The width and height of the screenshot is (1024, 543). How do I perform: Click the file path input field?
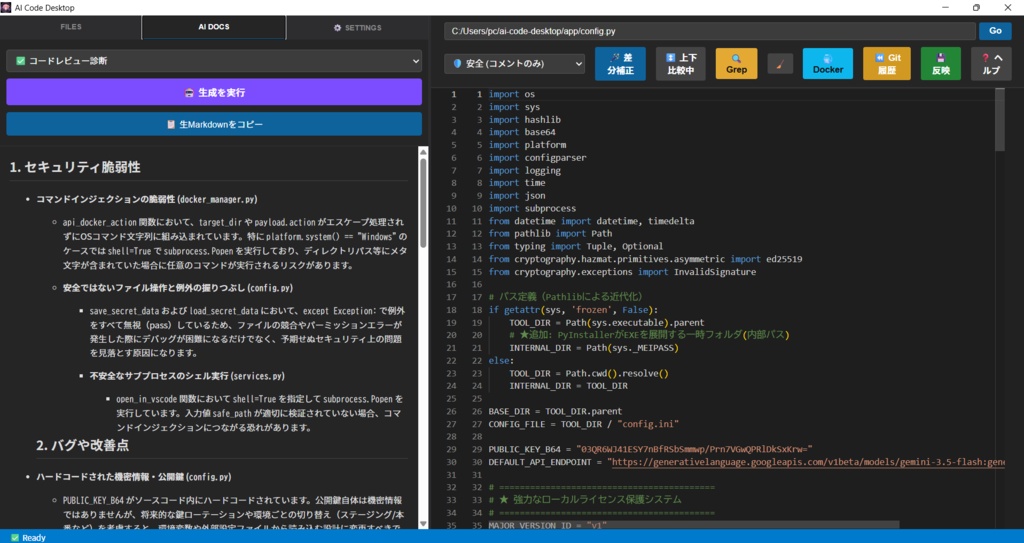[710, 31]
